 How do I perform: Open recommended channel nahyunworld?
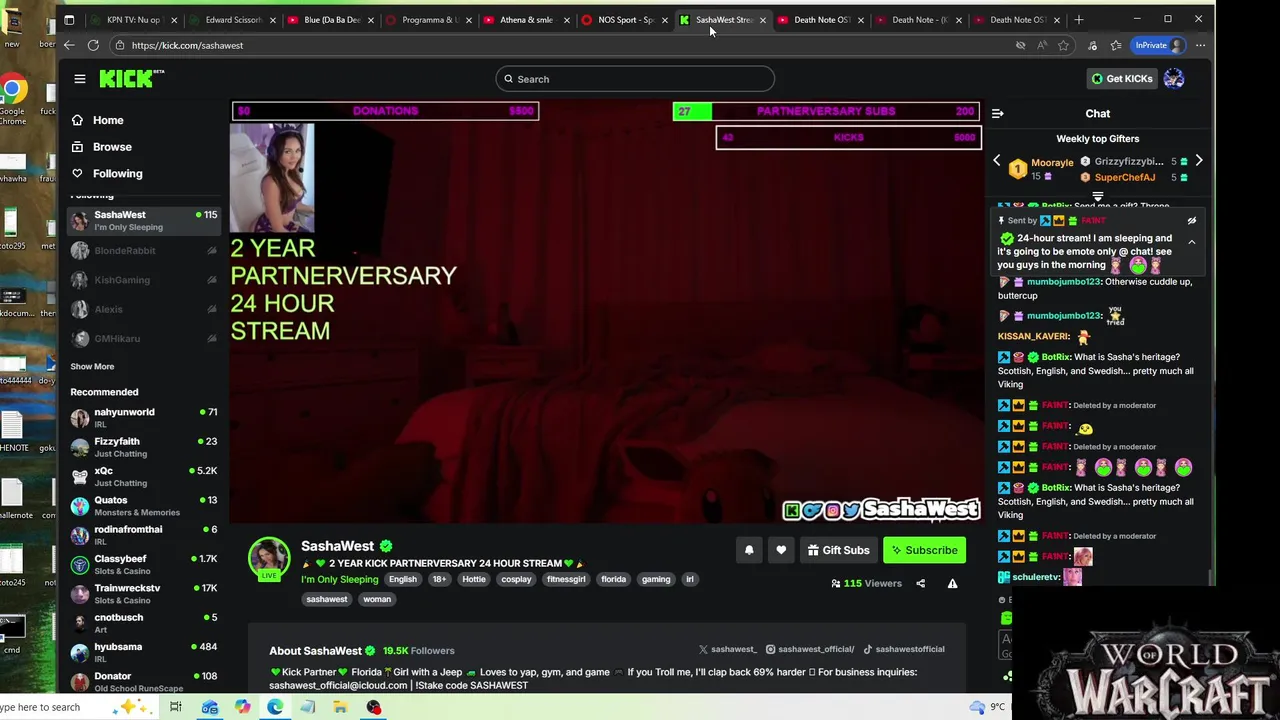coord(144,418)
